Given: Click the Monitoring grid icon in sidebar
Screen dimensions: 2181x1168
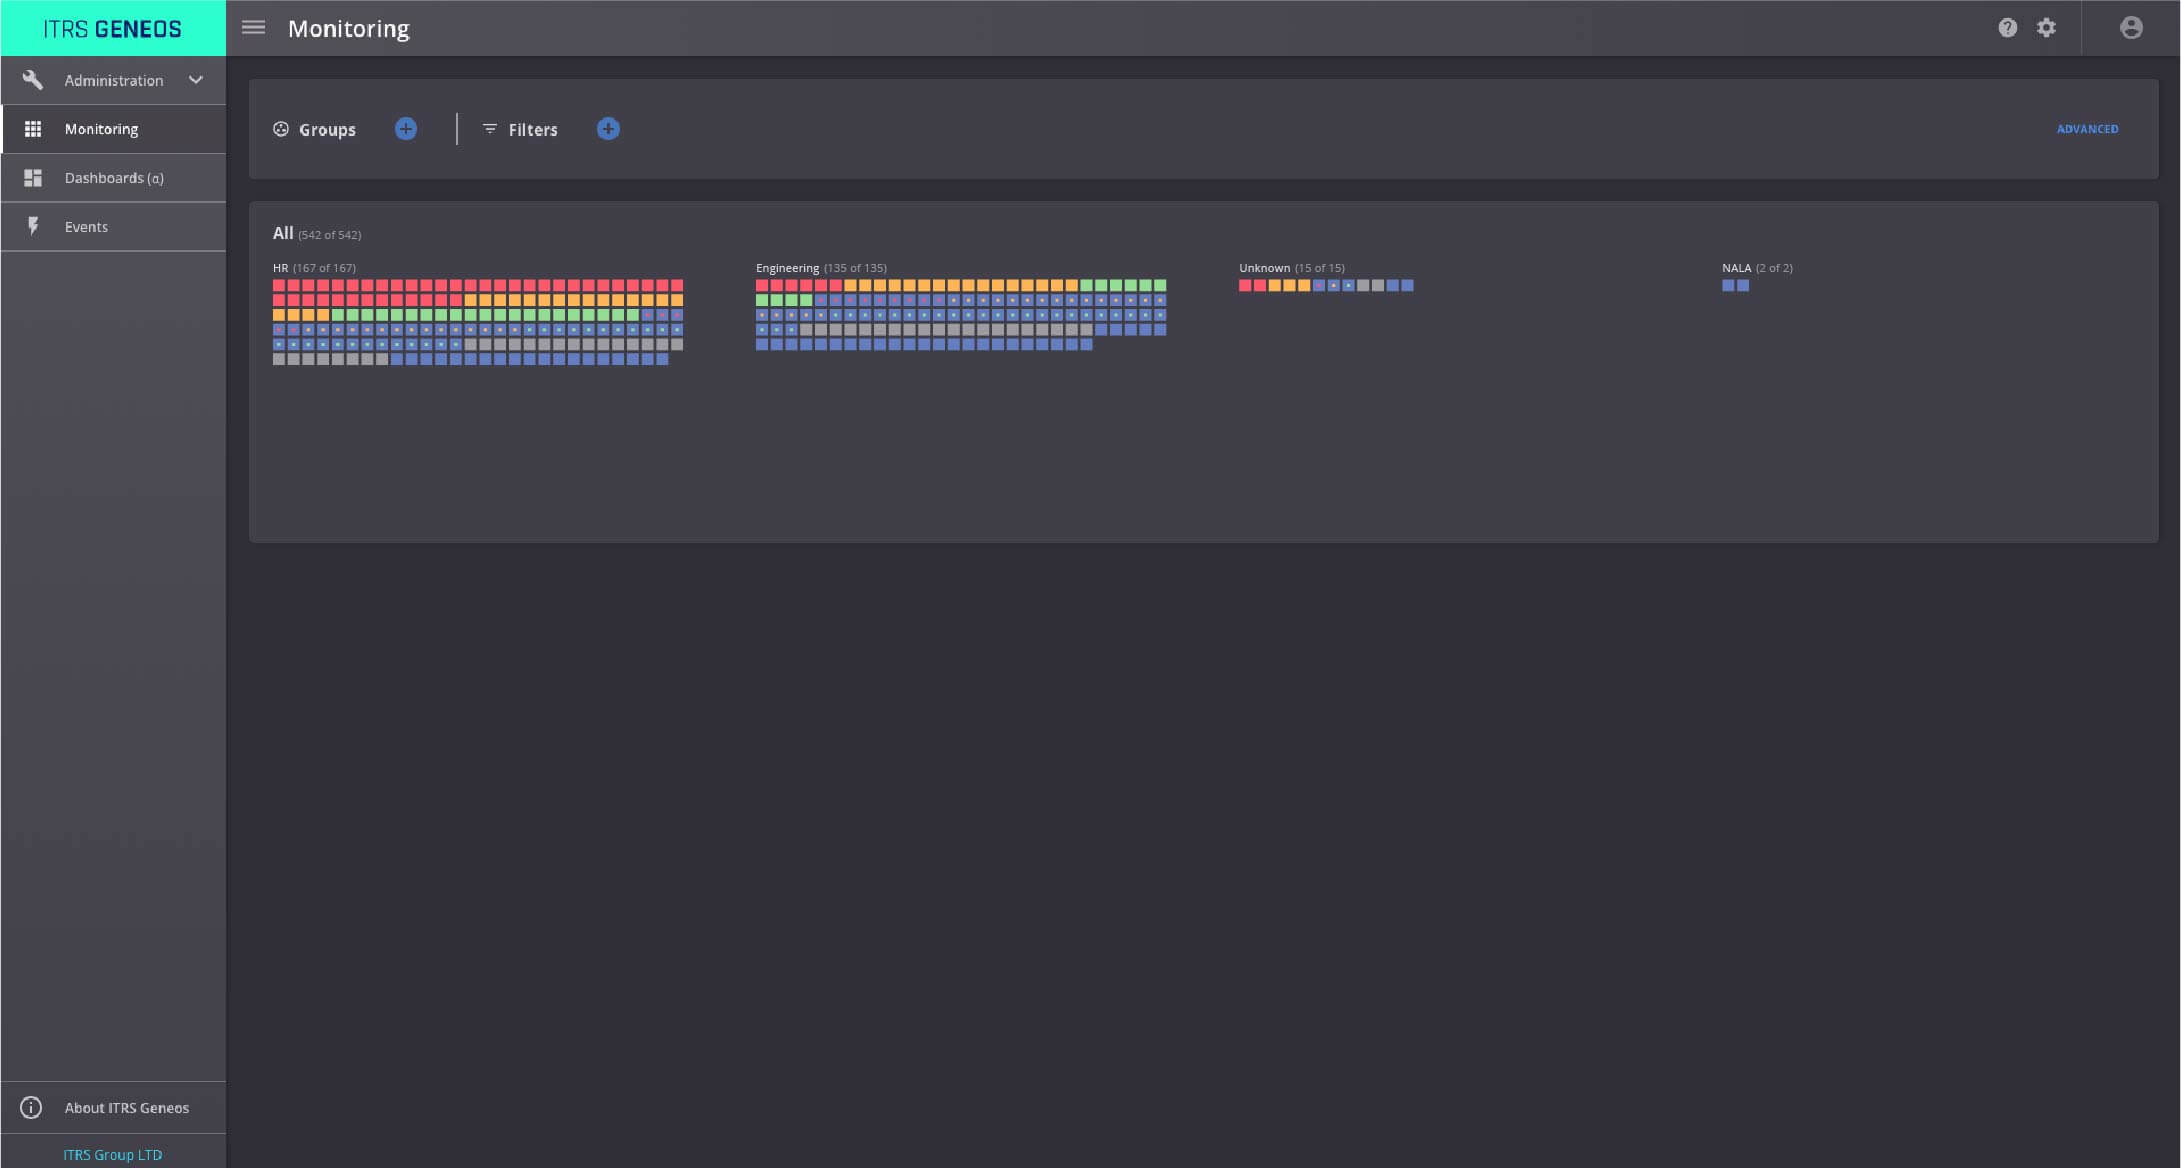Looking at the screenshot, I should point(33,128).
